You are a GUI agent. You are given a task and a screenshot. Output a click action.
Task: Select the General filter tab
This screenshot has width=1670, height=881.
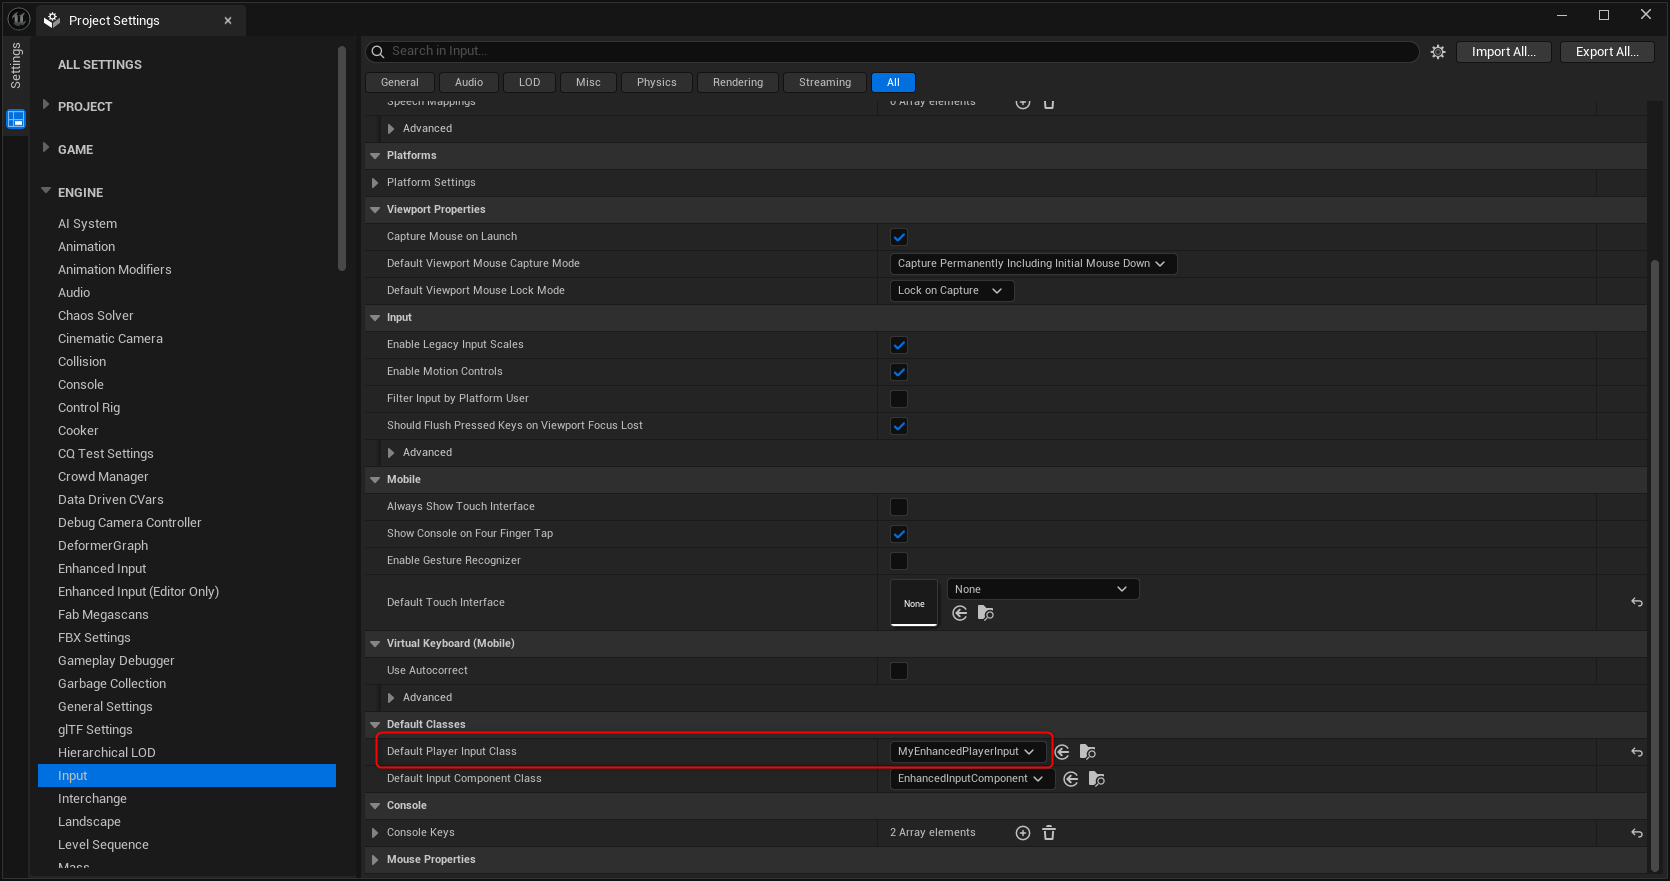coord(400,83)
